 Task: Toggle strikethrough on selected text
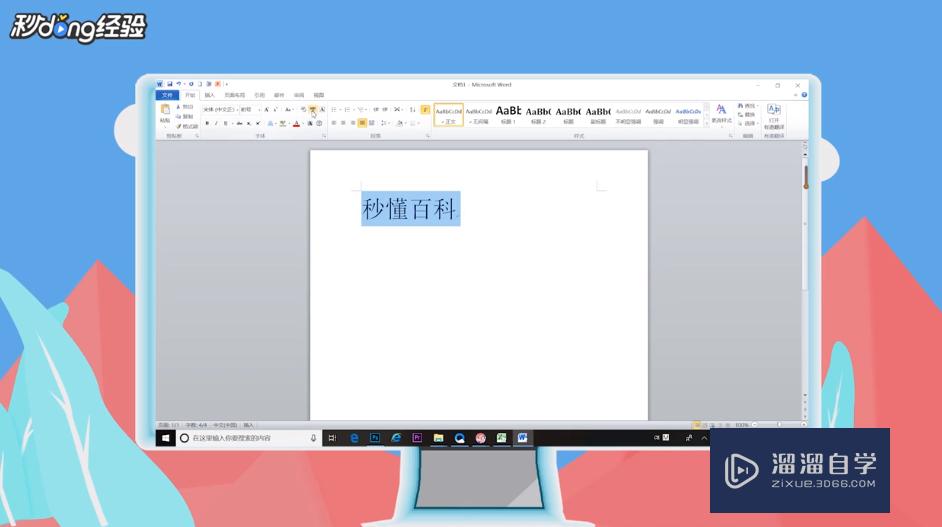point(239,123)
